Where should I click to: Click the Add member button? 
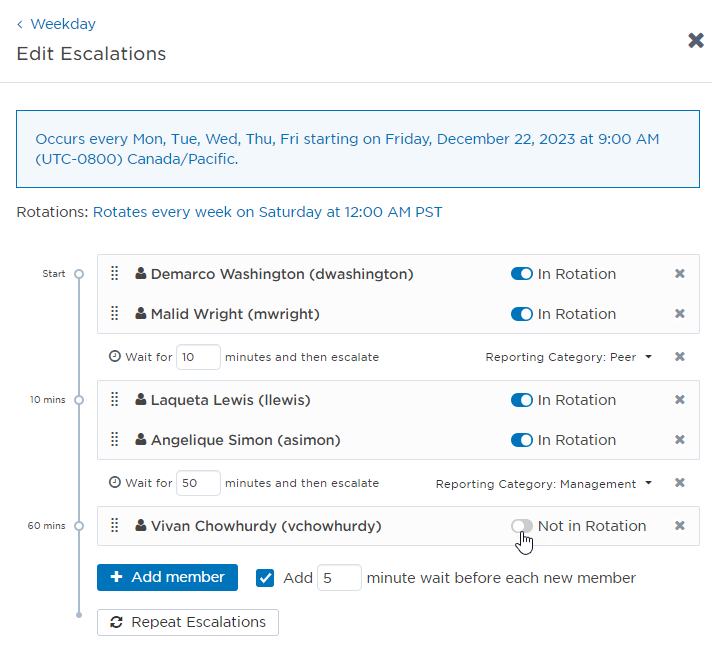pos(167,577)
